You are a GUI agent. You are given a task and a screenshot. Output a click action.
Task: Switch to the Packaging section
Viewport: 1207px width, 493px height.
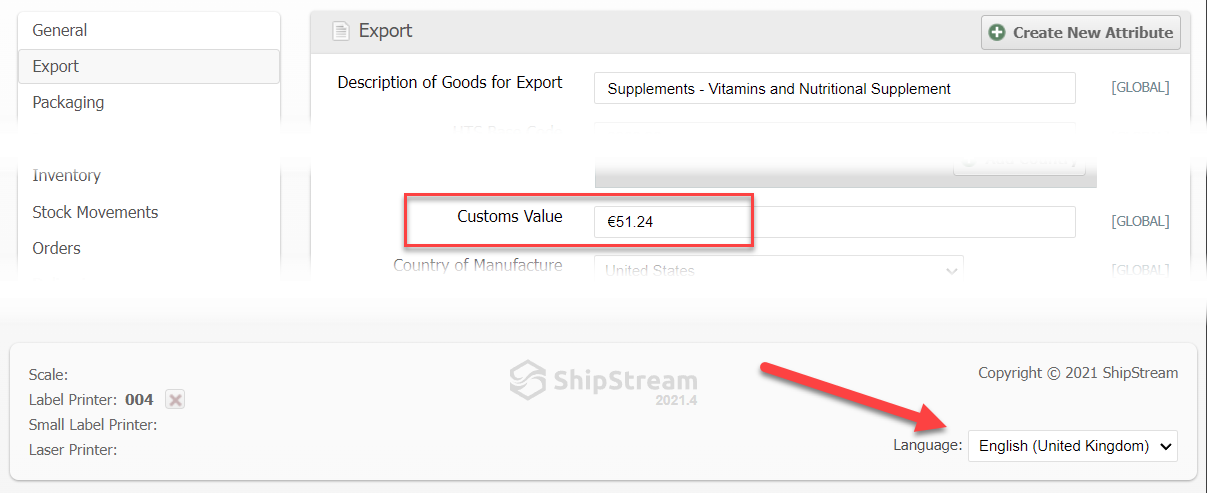(x=68, y=102)
